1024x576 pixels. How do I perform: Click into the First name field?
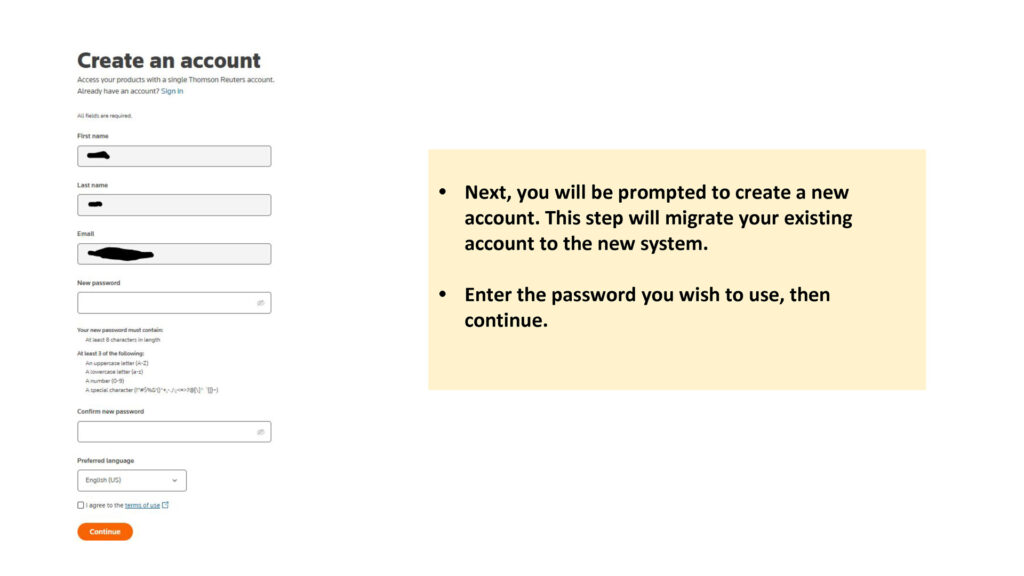click(174, 156)
